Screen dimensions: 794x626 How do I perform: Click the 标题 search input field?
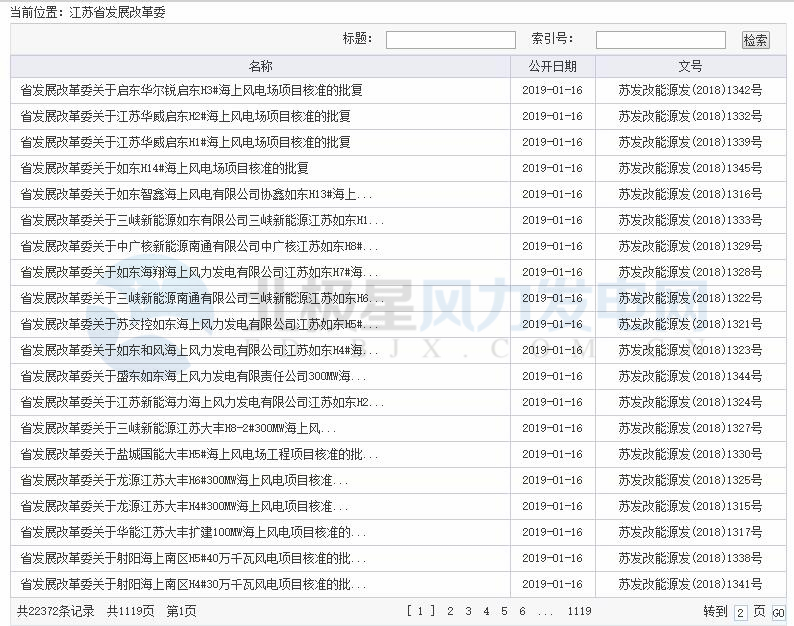coord(450,40)
